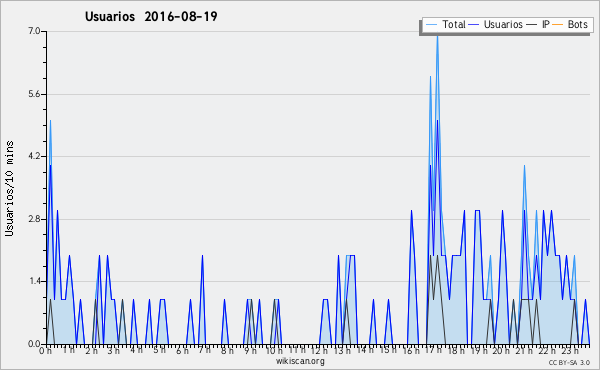Click the 5 h x-axis label
Image resolution: width=600 pixels, height=370 pixels.
(x=160, y=350)
